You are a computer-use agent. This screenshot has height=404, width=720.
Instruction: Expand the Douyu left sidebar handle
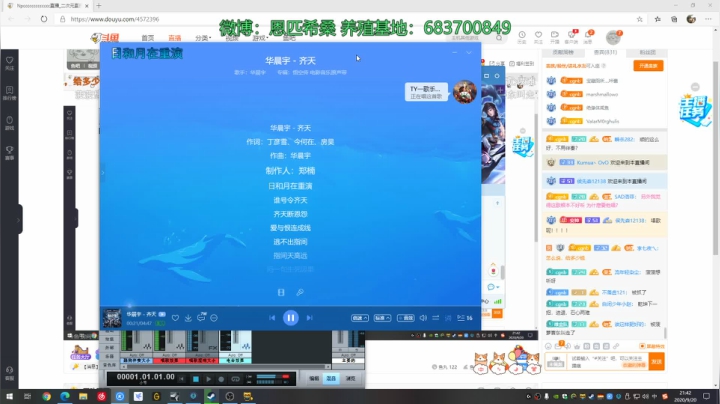coord(19,219)
